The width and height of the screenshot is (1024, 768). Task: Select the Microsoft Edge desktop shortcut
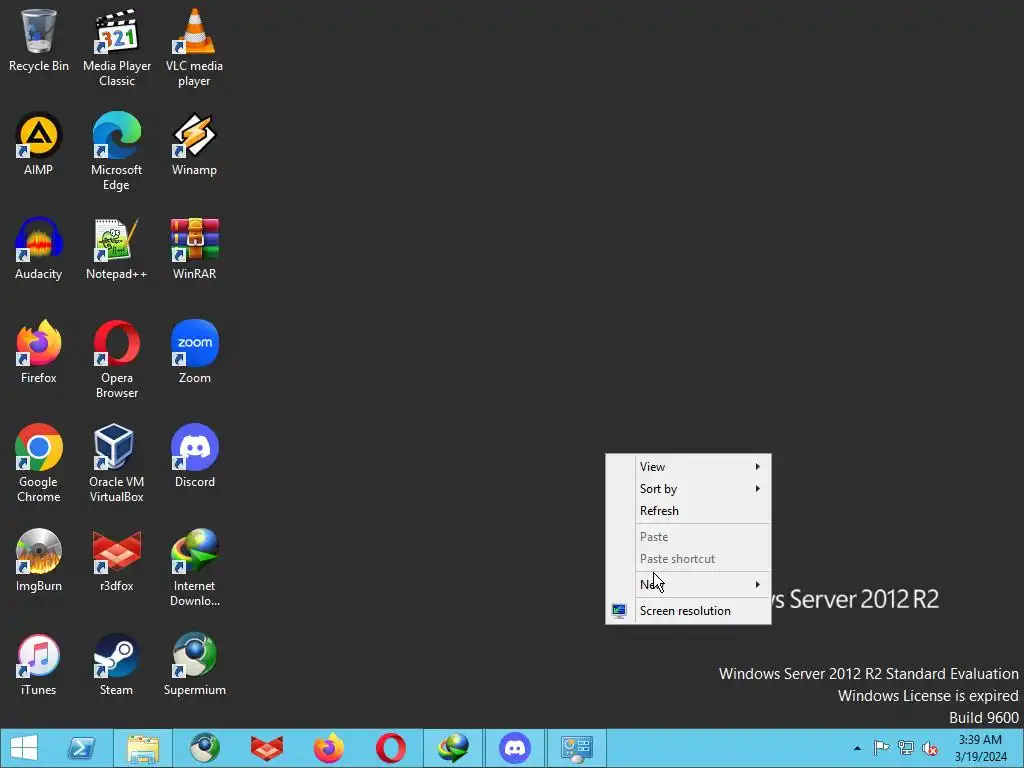coord(116,152)
